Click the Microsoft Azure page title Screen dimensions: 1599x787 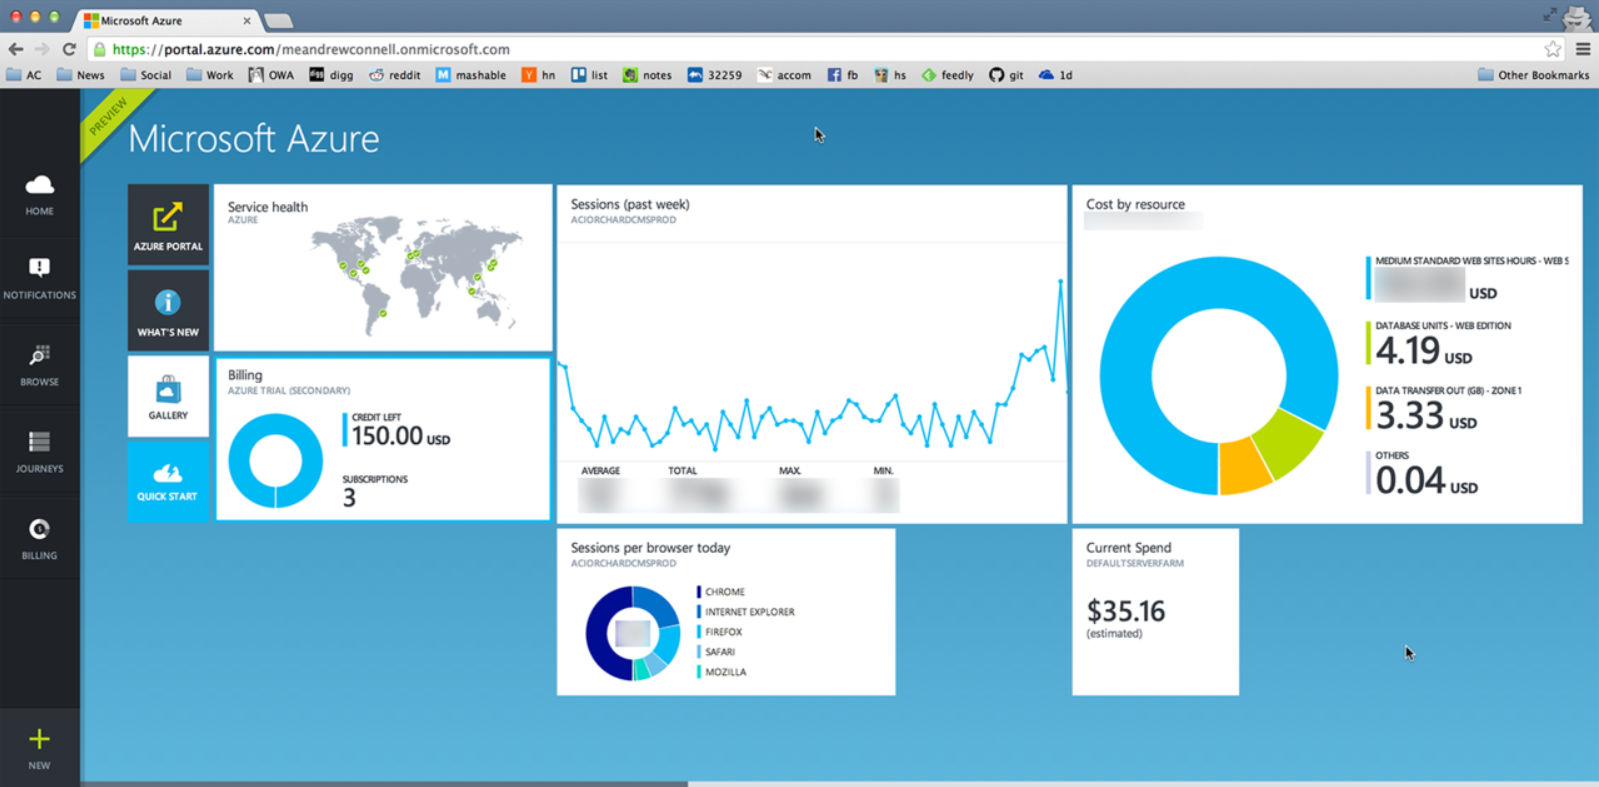click(254, 138)
